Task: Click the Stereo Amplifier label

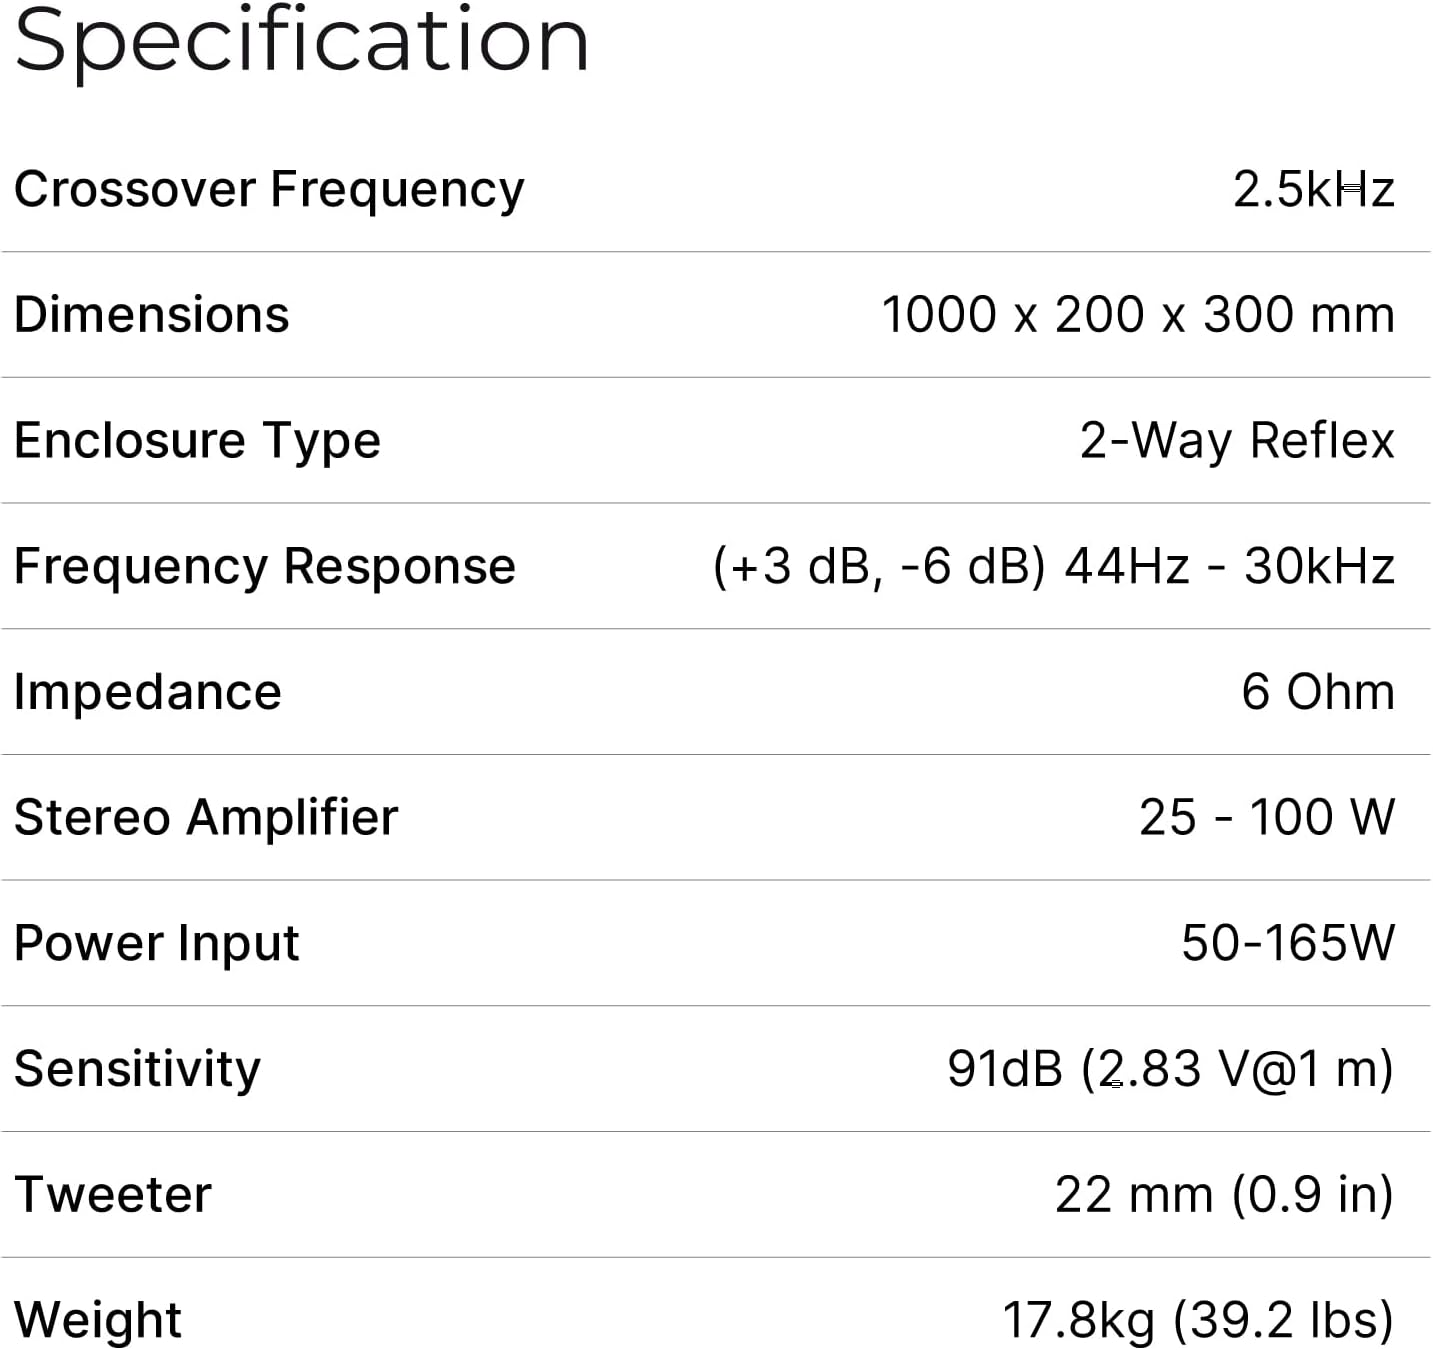Action: [206, 818]
